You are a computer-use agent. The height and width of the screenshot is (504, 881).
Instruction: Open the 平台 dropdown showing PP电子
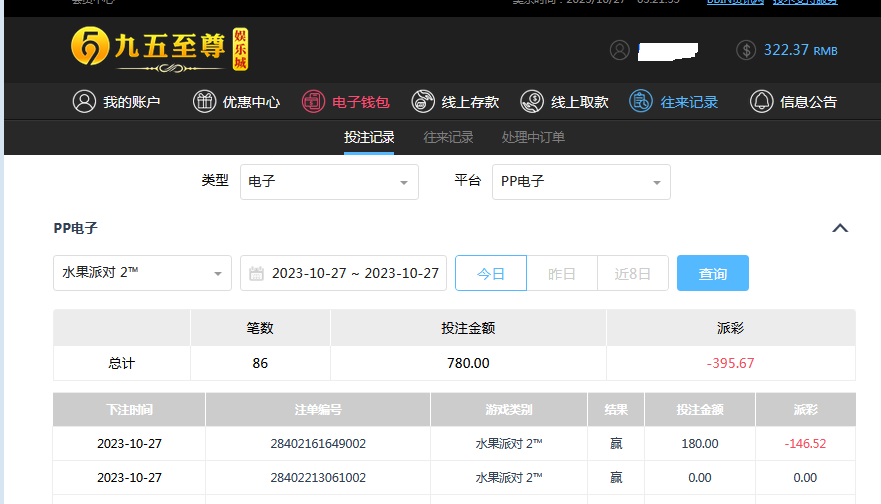point(581,182)
